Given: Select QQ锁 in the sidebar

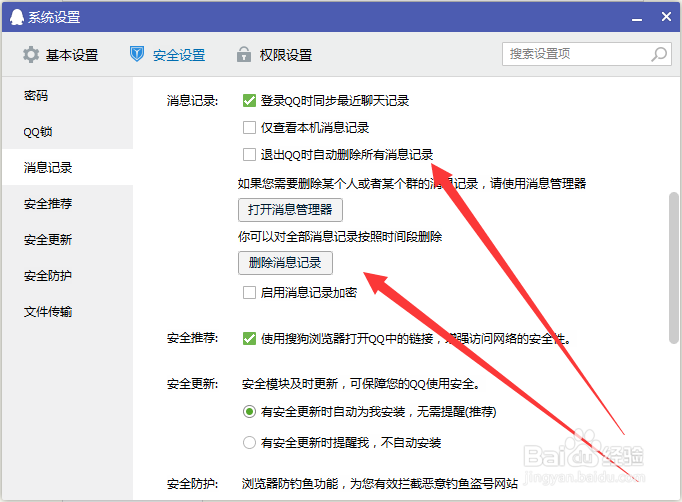Looking at the screenshot, I should (x=67, y=131).
